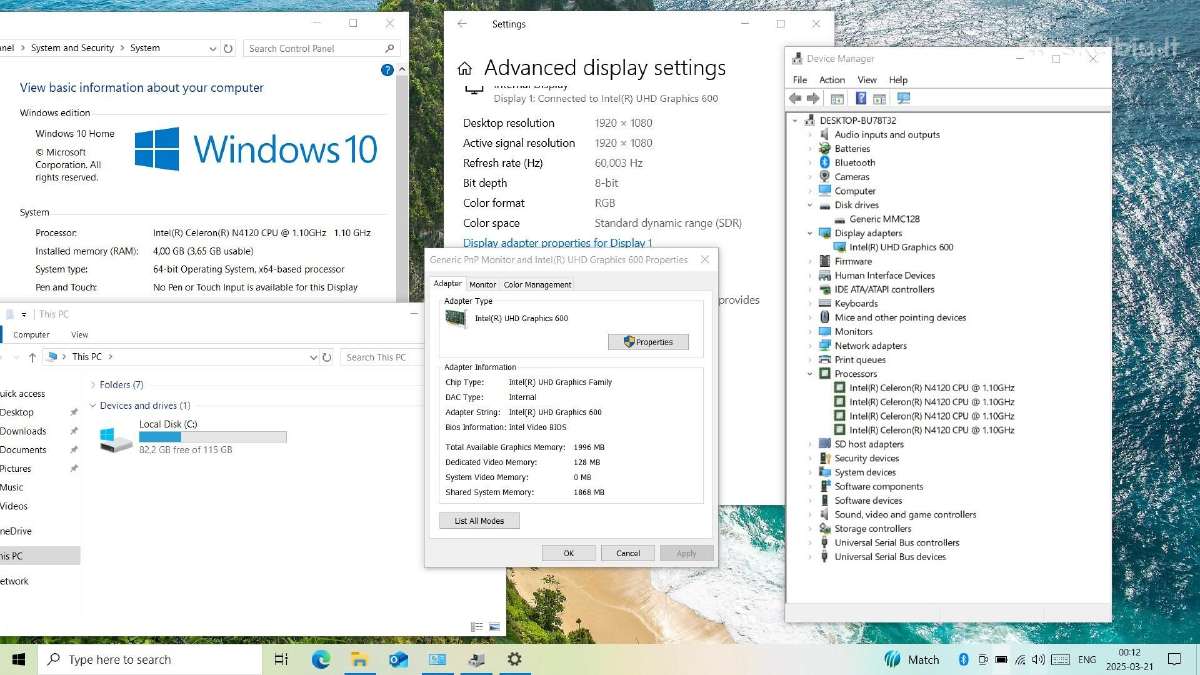Screen dimensions: 1200x675
Task: Select Generic MMC128 in Device Manager
Action: (x=884, y=219)
